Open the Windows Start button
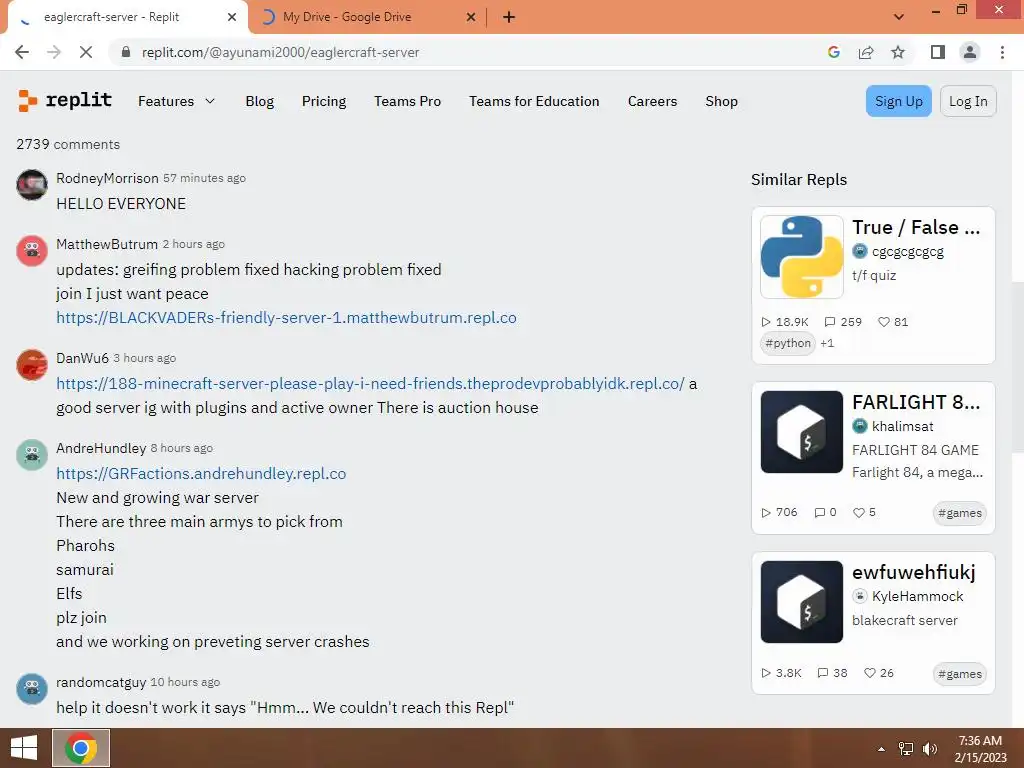 pyautogui.click(x=24, y=748)
